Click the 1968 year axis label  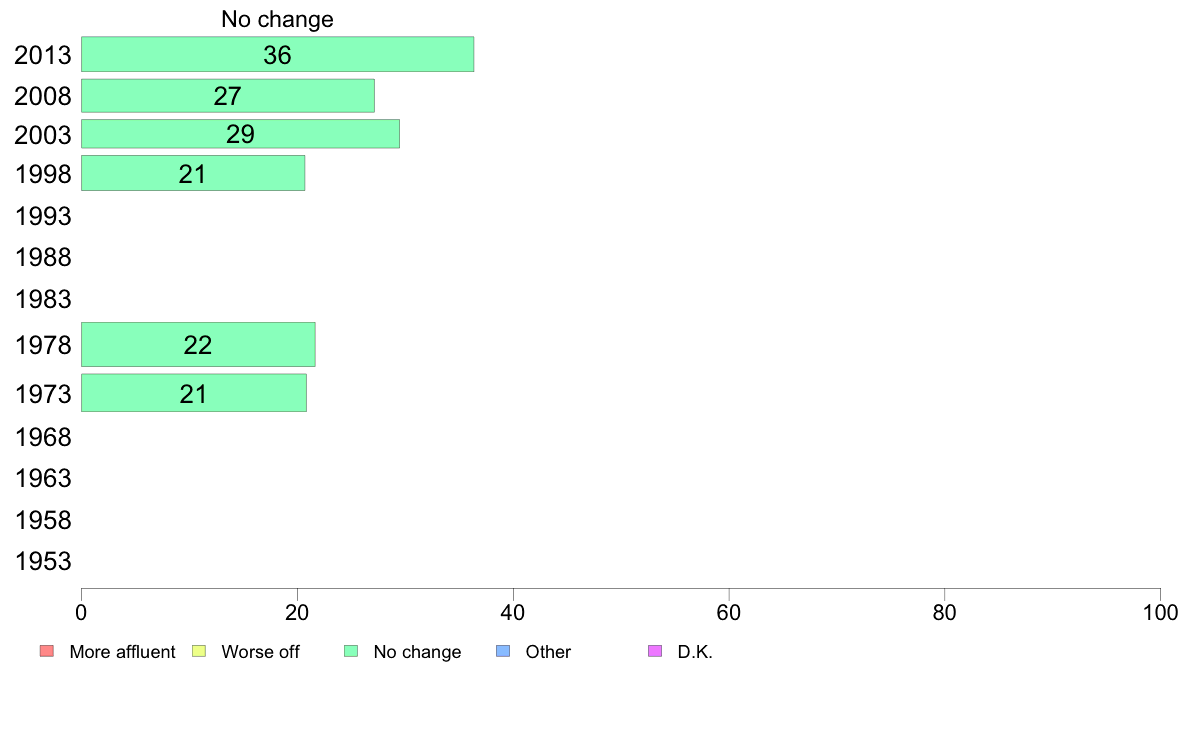click(x=43, y=437)
